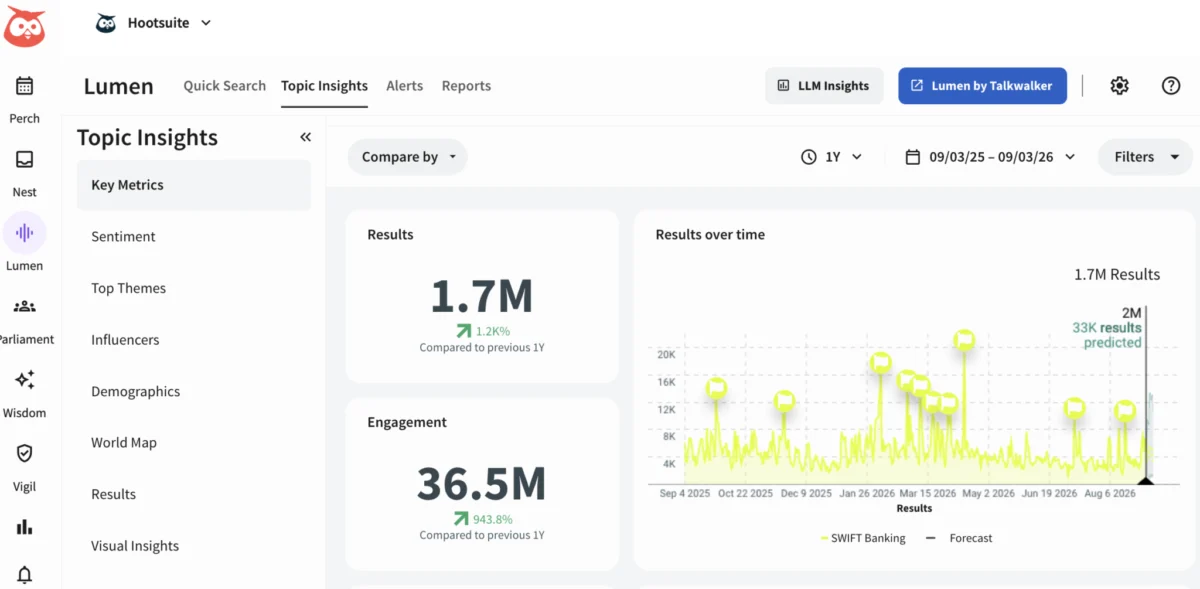The height and width of the screenshot is (589, 1200).
Task: Open the 09/03/25 – 09/03/26 date picker
Action: (x=990, y=157)
